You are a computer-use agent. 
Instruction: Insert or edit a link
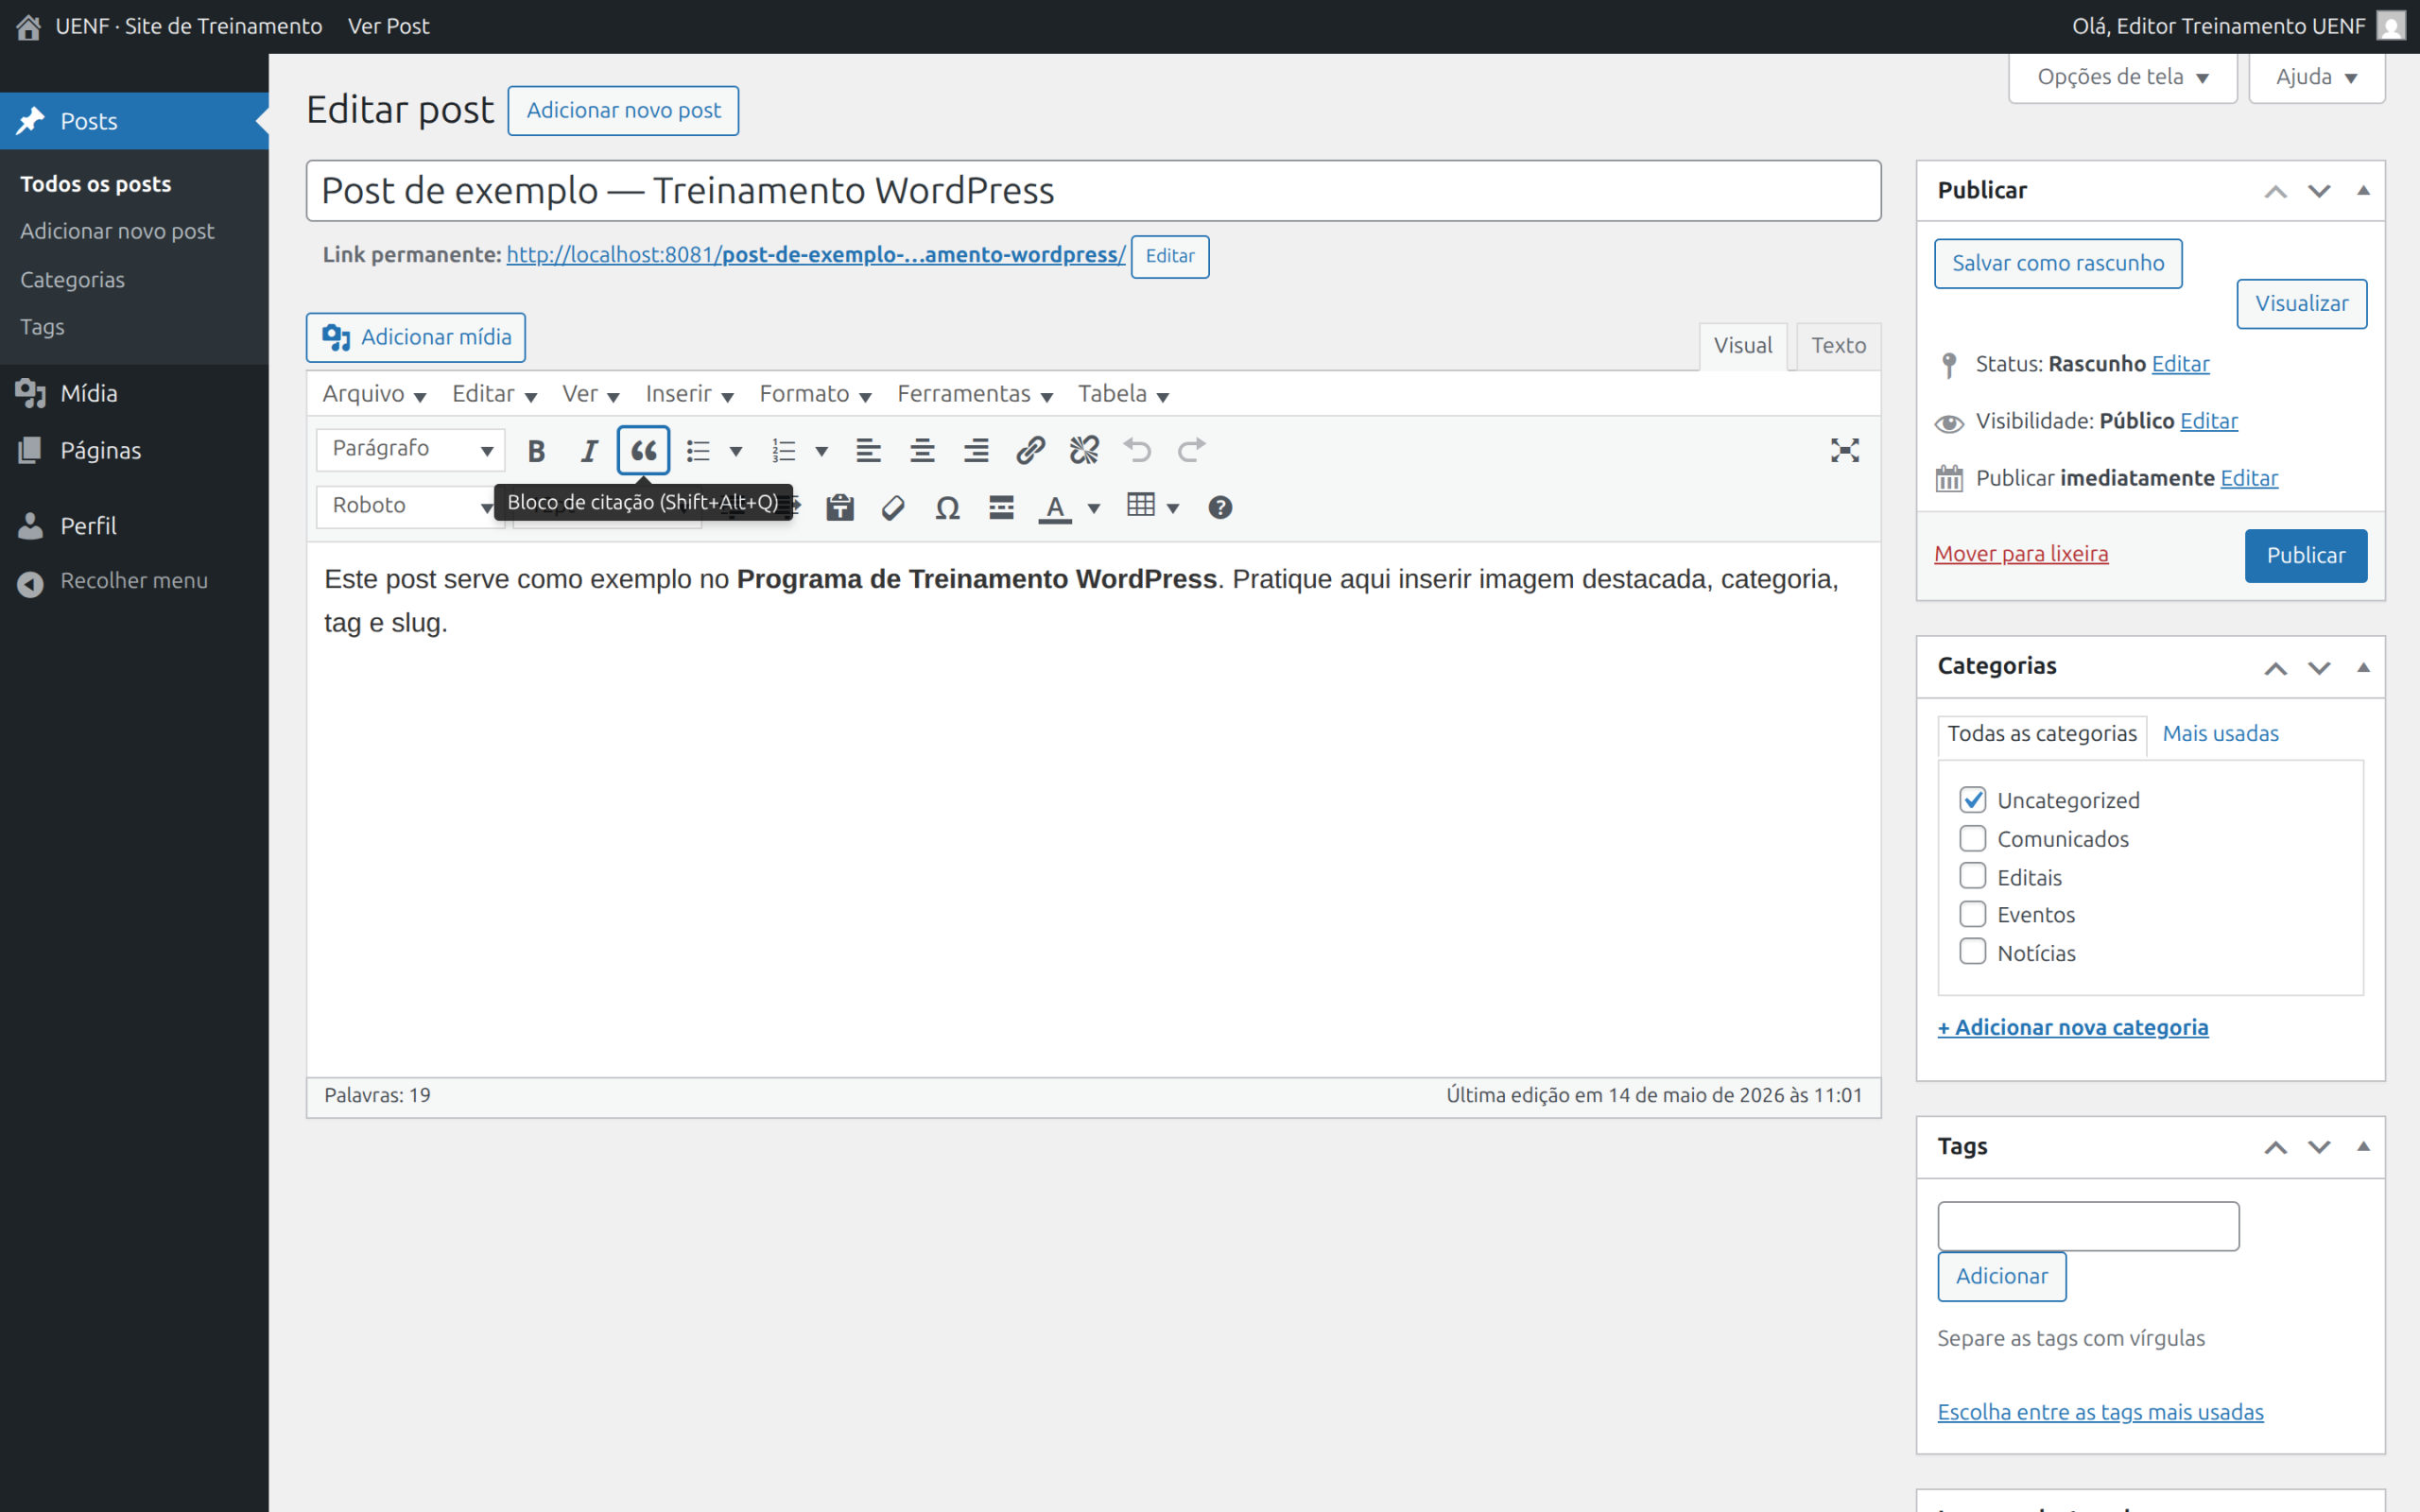[x=1030, y=451]
